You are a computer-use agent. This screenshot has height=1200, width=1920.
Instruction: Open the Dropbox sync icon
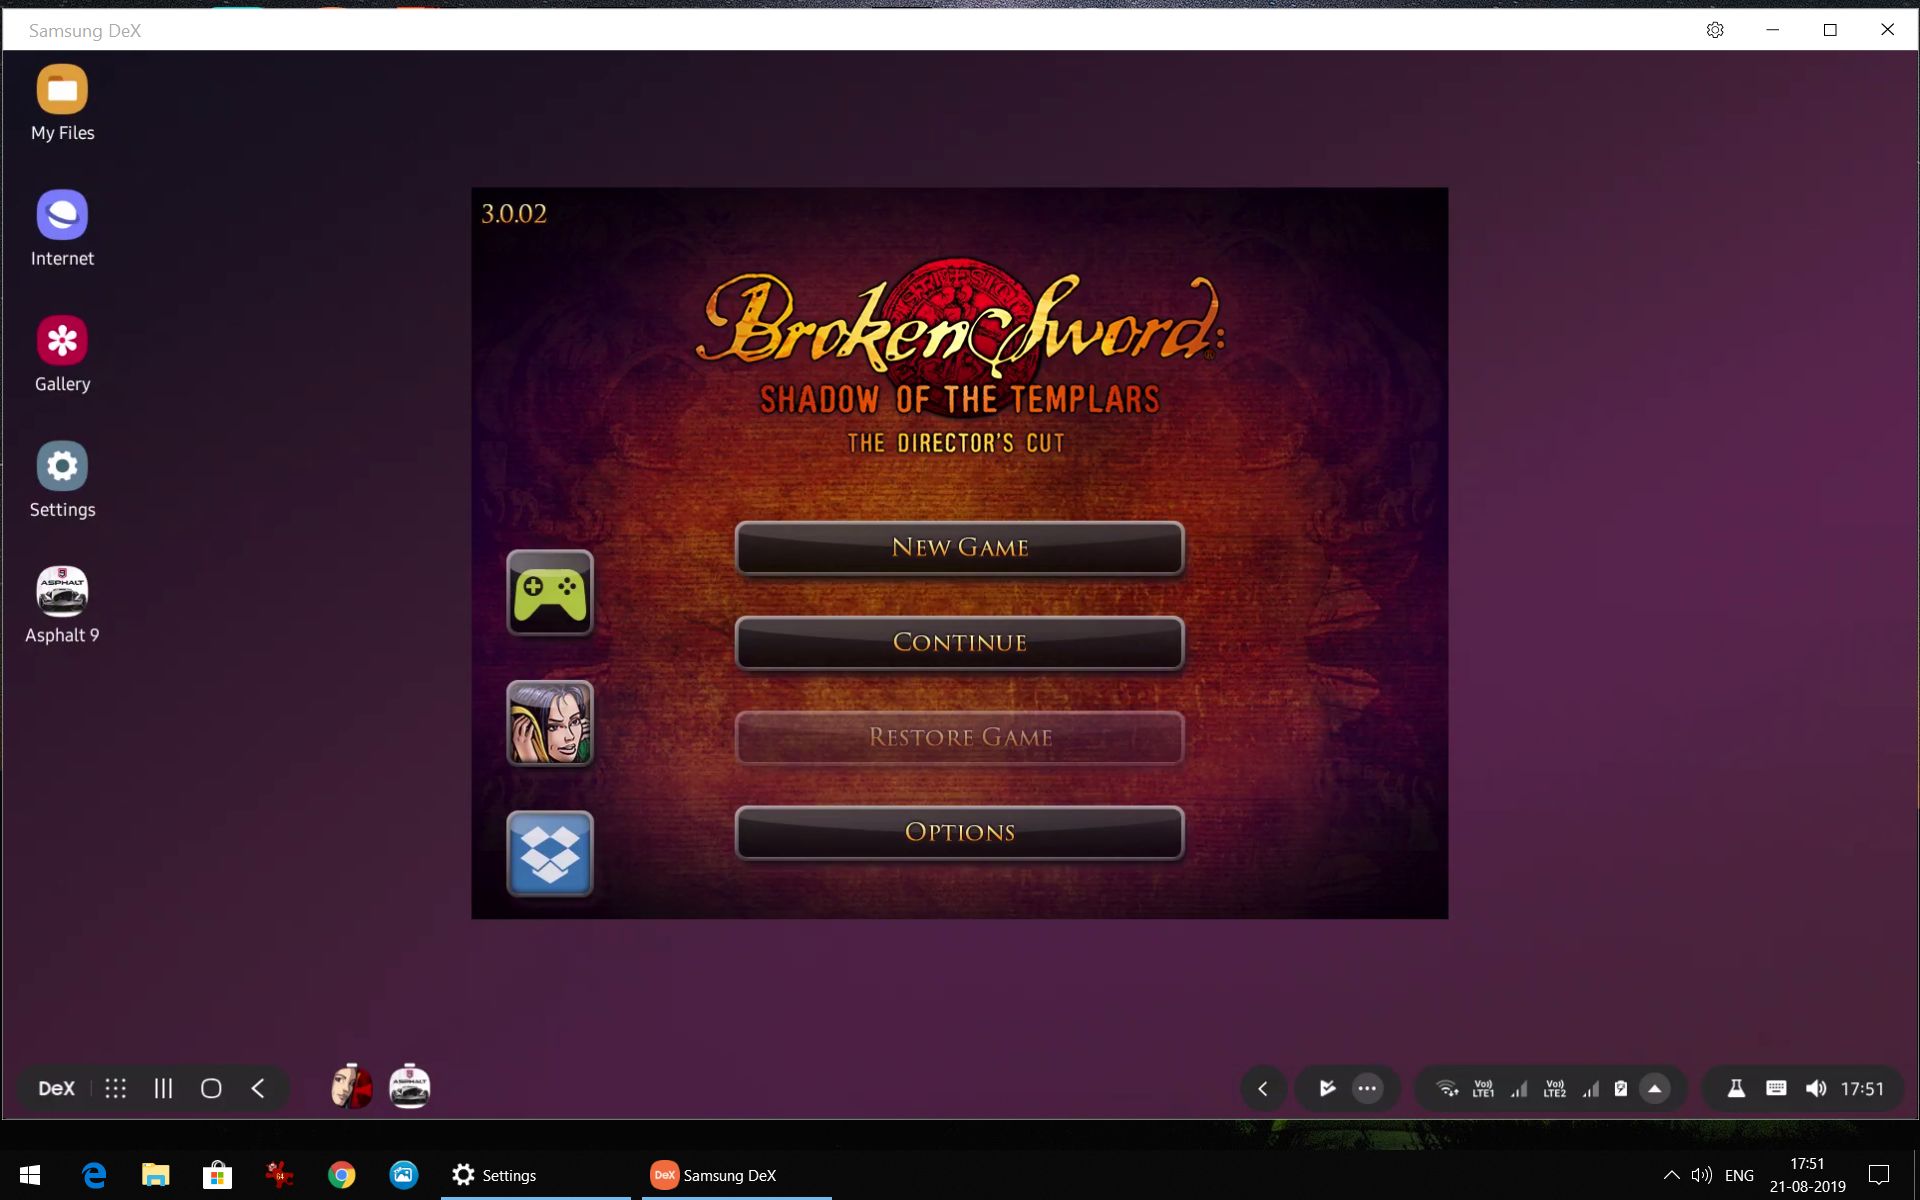tap(550, 853)
